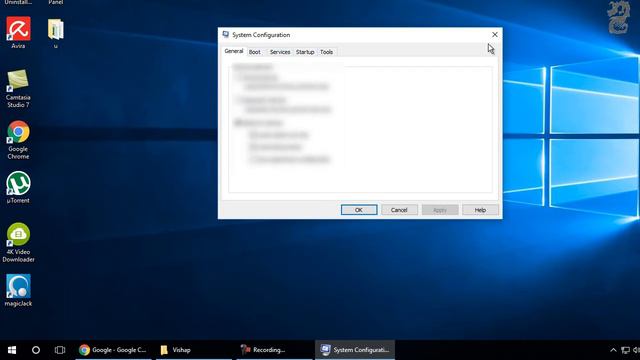Click OK in System Configuration
Image resolution: width=640 pixels, height=360 pixels.
(359, 210)
